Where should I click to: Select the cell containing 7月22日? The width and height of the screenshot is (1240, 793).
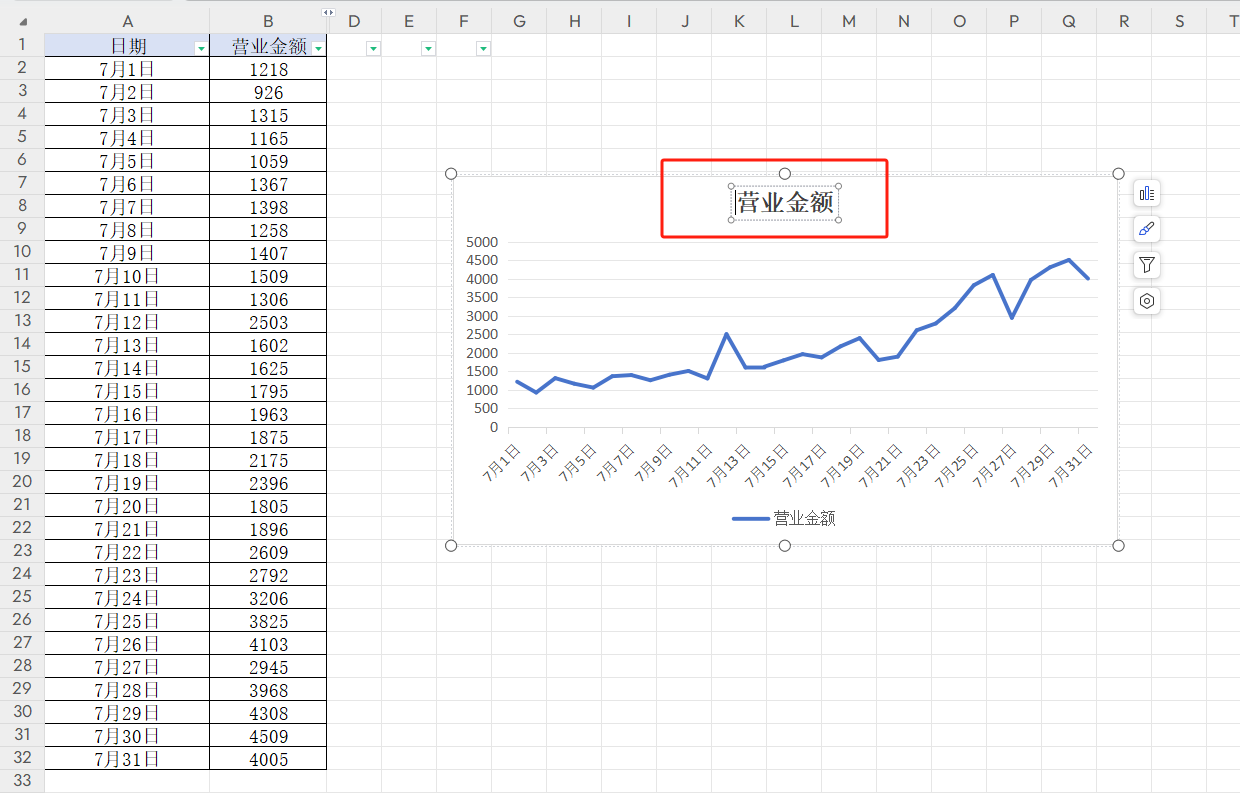127,551
